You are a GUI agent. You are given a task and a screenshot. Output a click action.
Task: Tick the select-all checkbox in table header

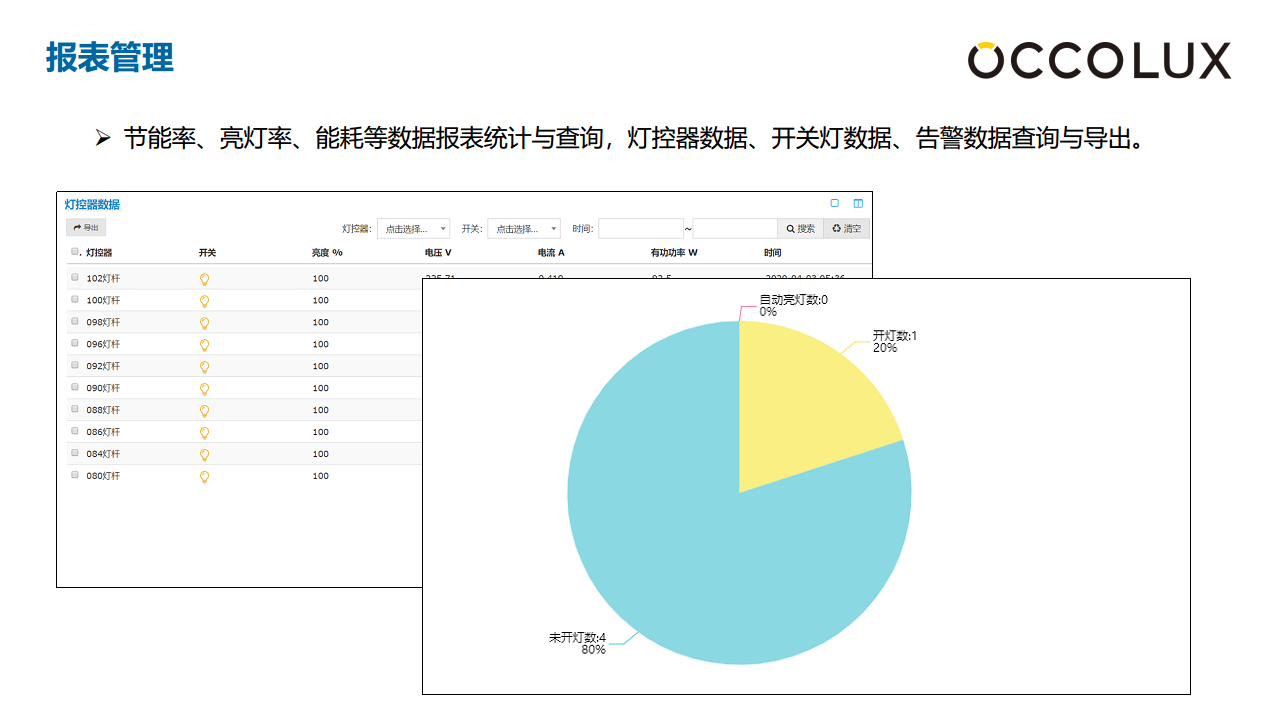(x=75, y=252)
